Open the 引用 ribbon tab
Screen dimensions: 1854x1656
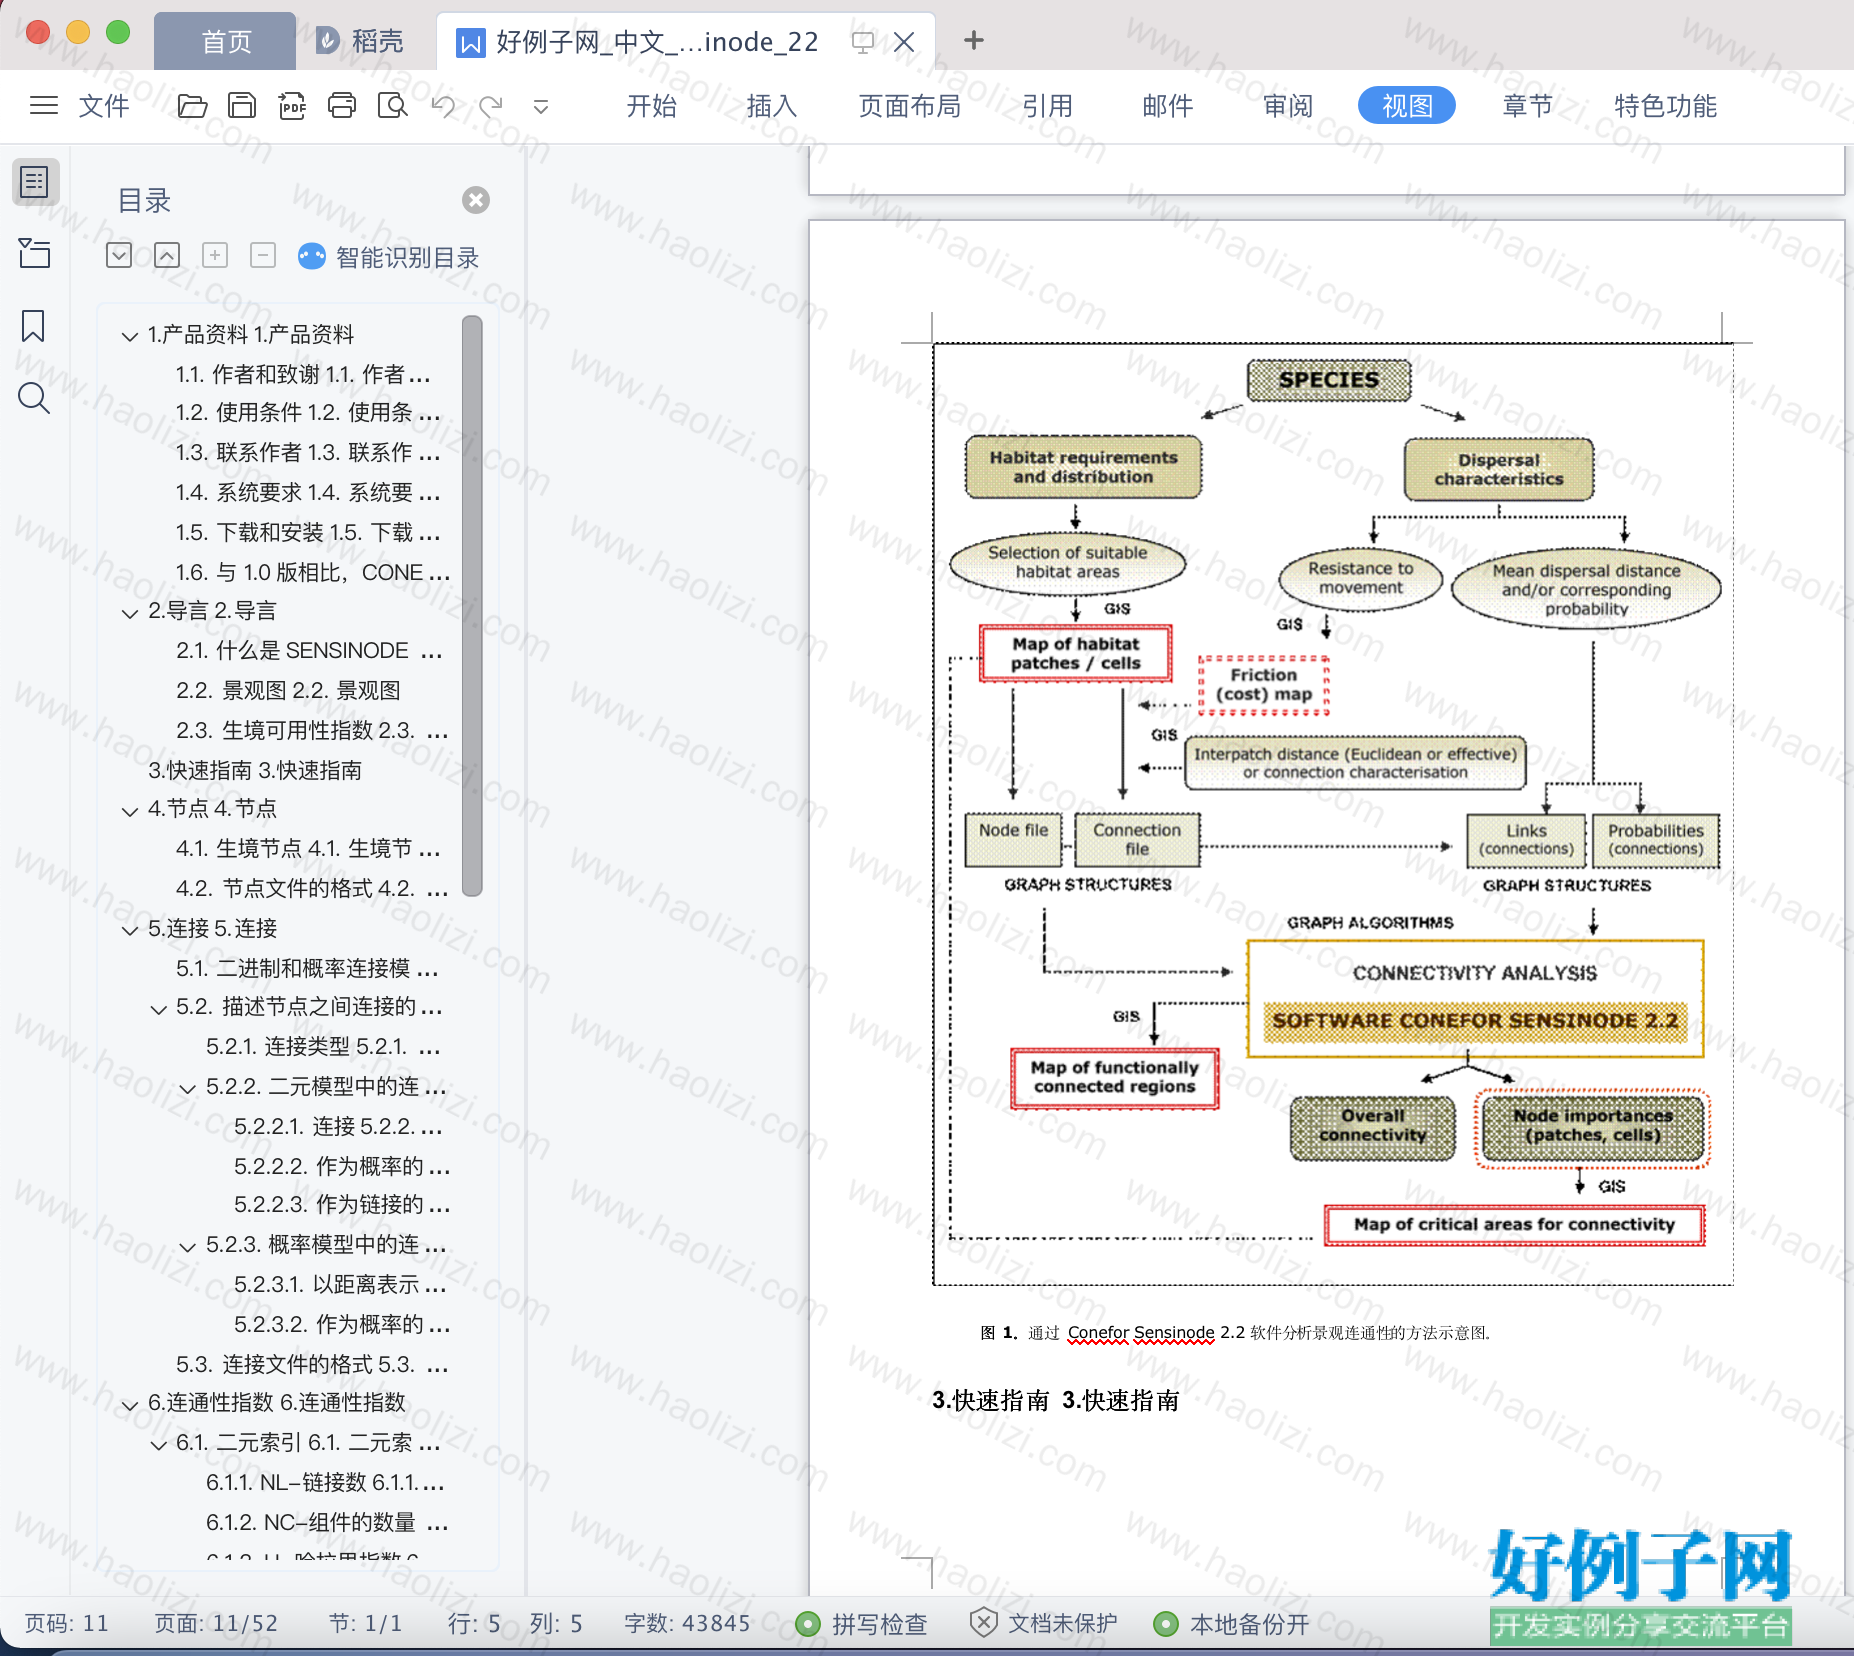1048,106
